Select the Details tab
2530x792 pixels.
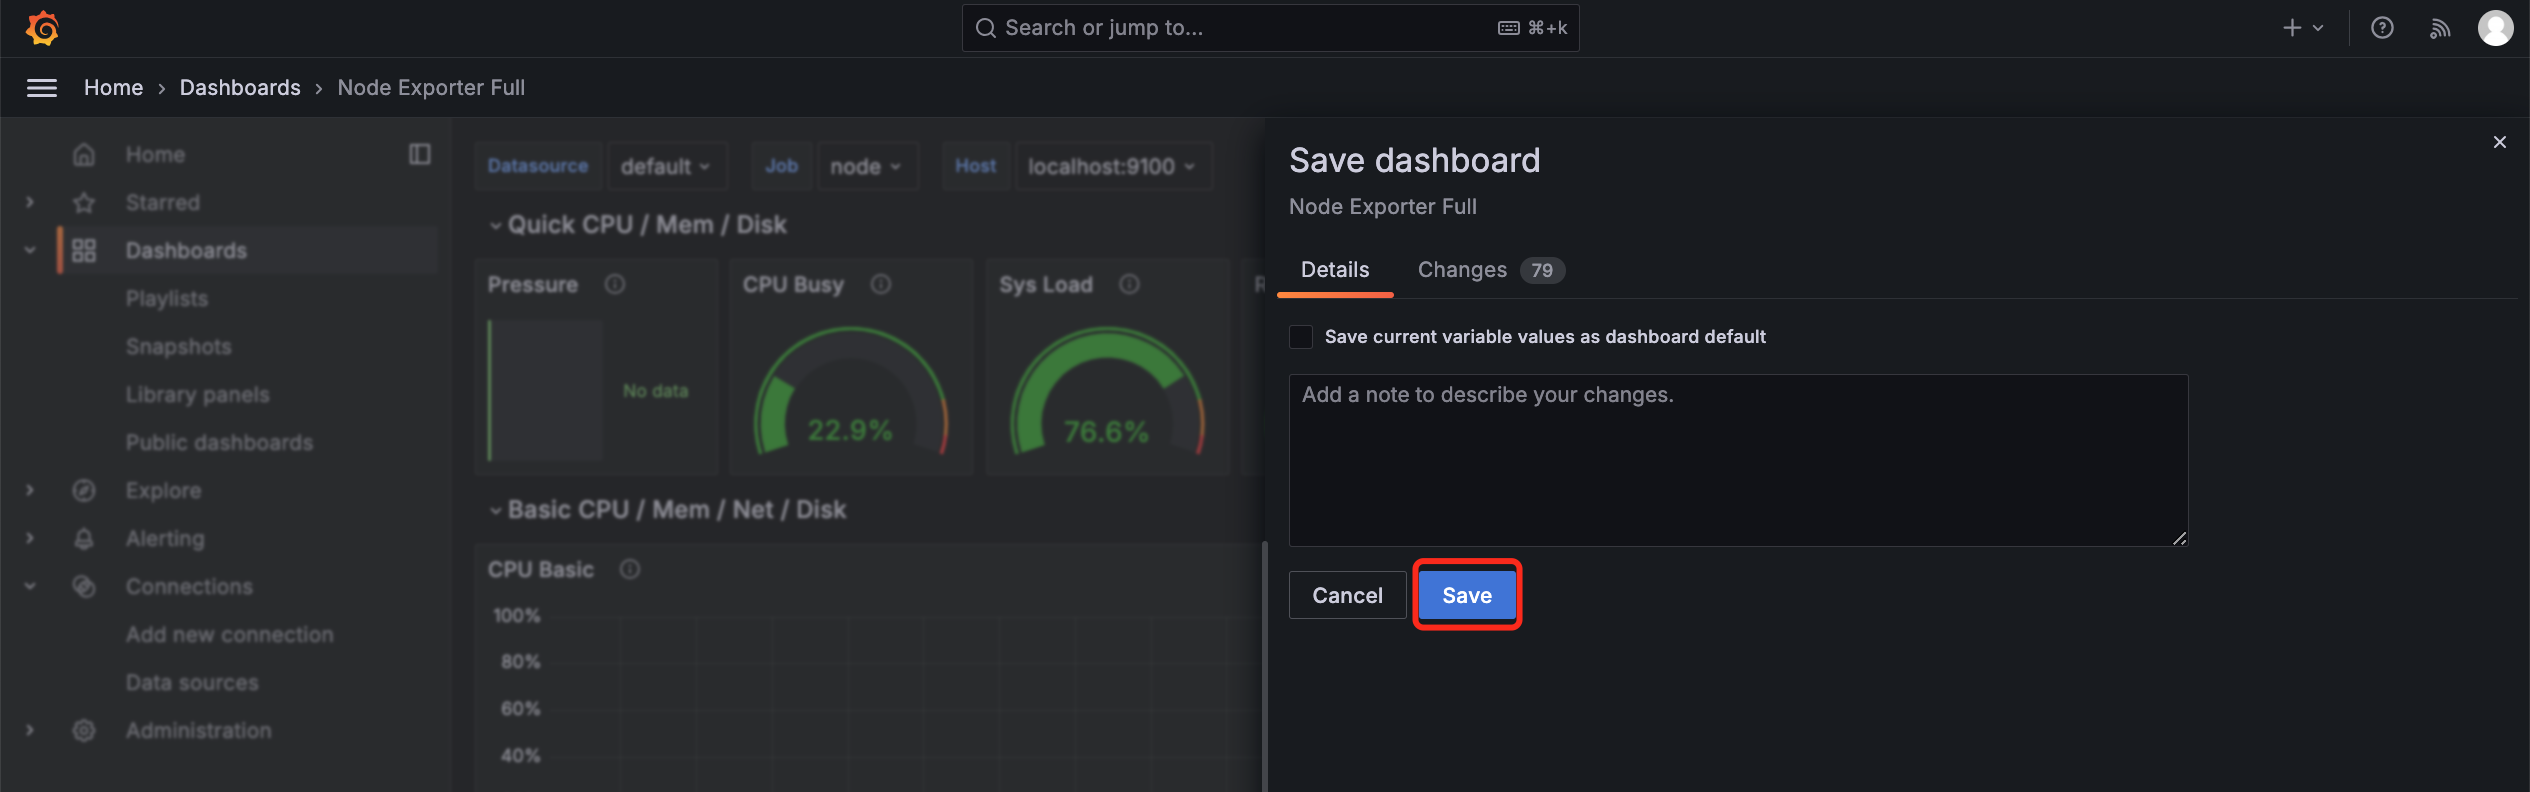tap(1335, 270)
